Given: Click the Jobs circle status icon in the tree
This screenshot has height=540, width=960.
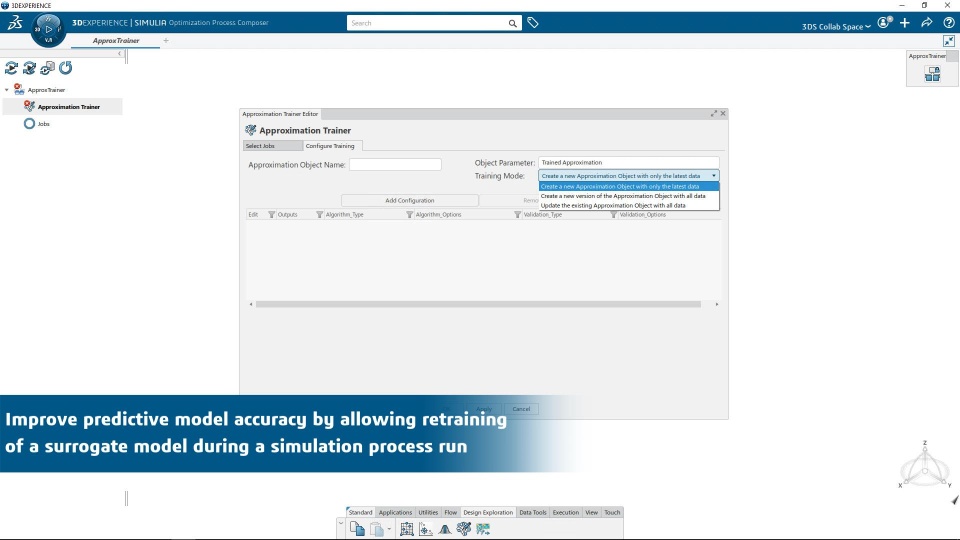Looking at the screenshot, I should [x=29, y=124].
